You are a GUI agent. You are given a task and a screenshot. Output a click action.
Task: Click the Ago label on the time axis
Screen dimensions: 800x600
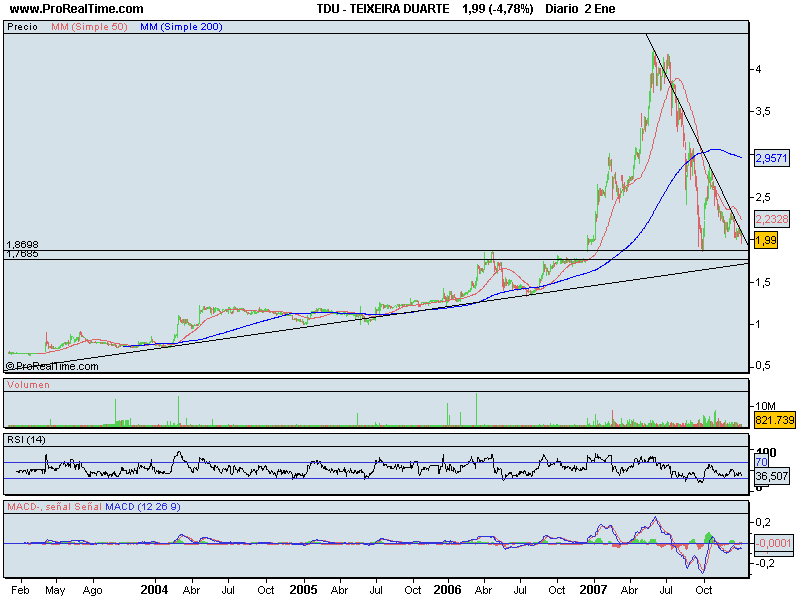[x=92, y=590]
